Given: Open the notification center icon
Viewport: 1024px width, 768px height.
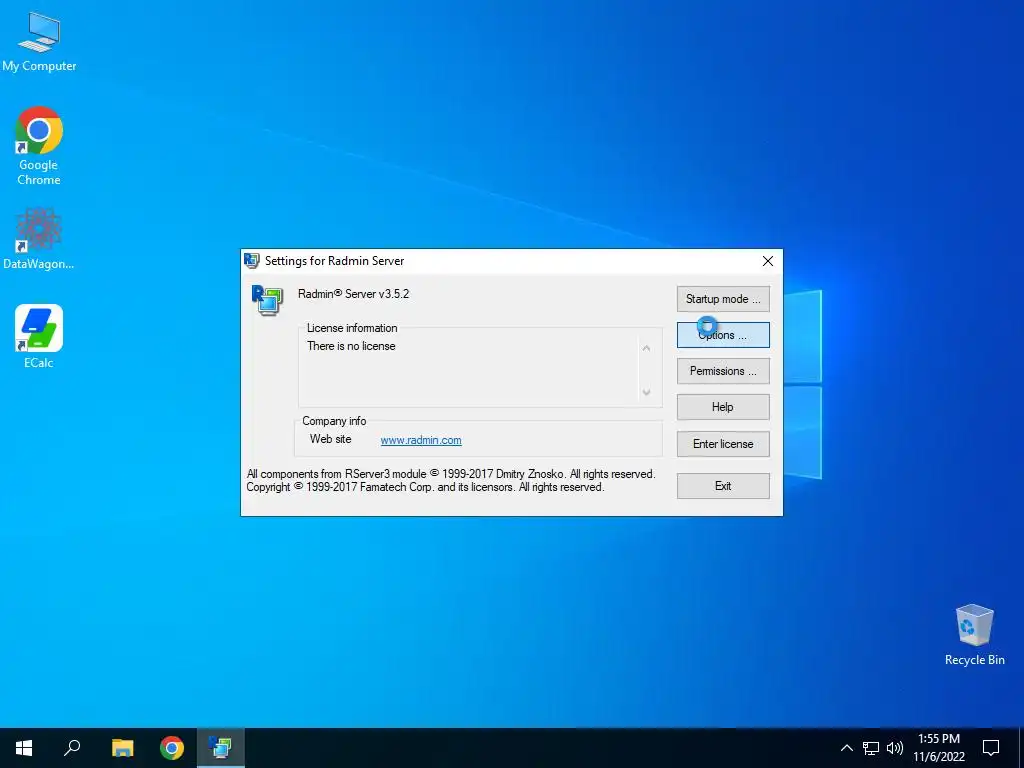Looking at the screenshot, I should [x=991, y=748].
